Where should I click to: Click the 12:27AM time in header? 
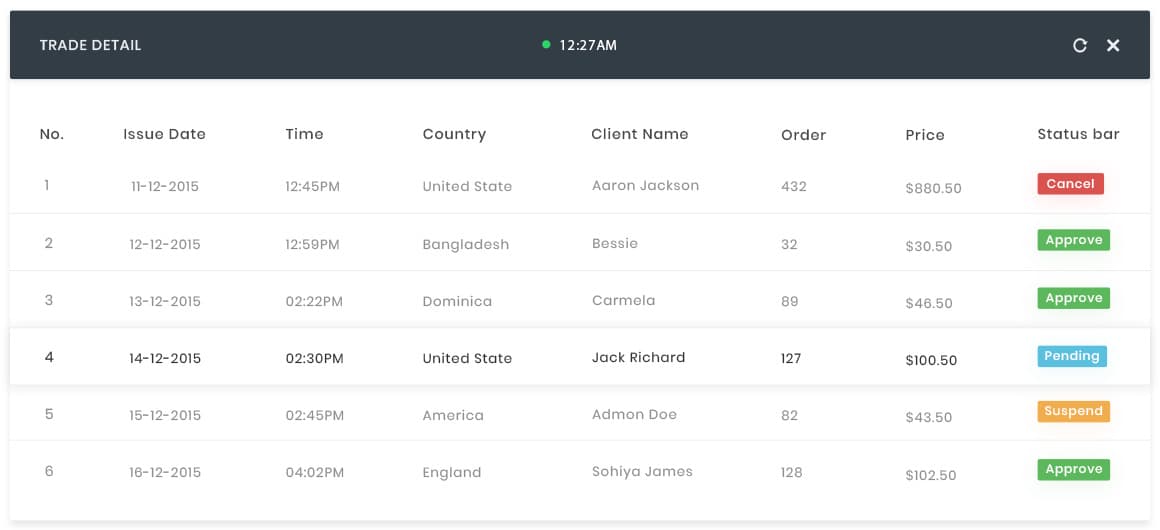tap(588, 45)
